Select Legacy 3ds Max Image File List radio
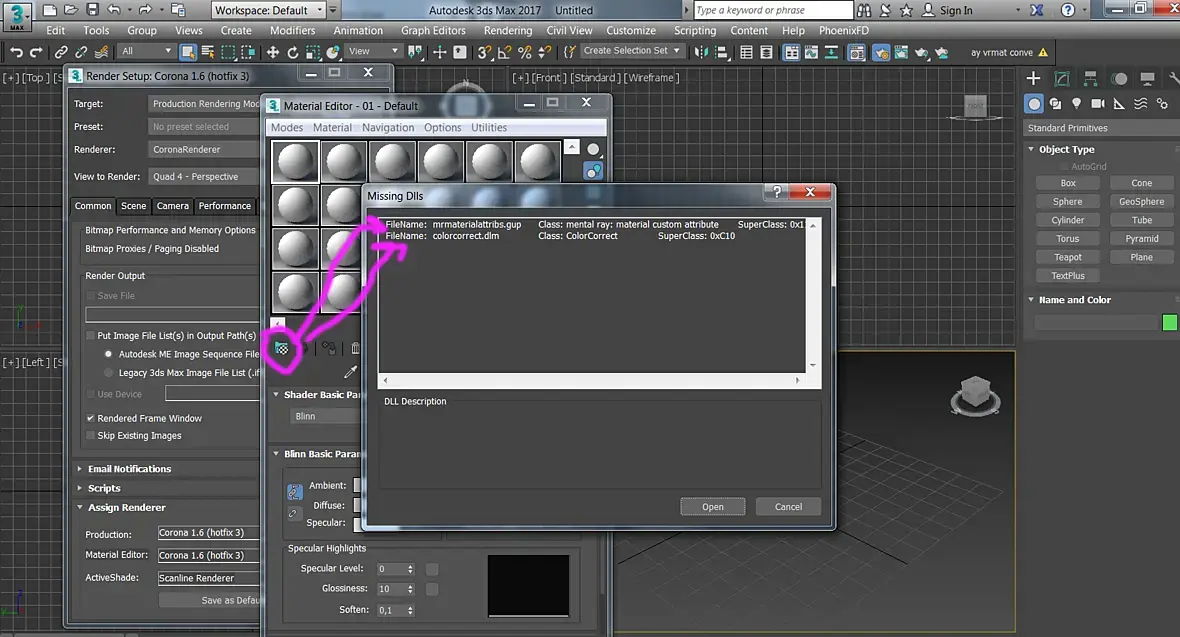The image size is (1180, 637). pos(108,372)
